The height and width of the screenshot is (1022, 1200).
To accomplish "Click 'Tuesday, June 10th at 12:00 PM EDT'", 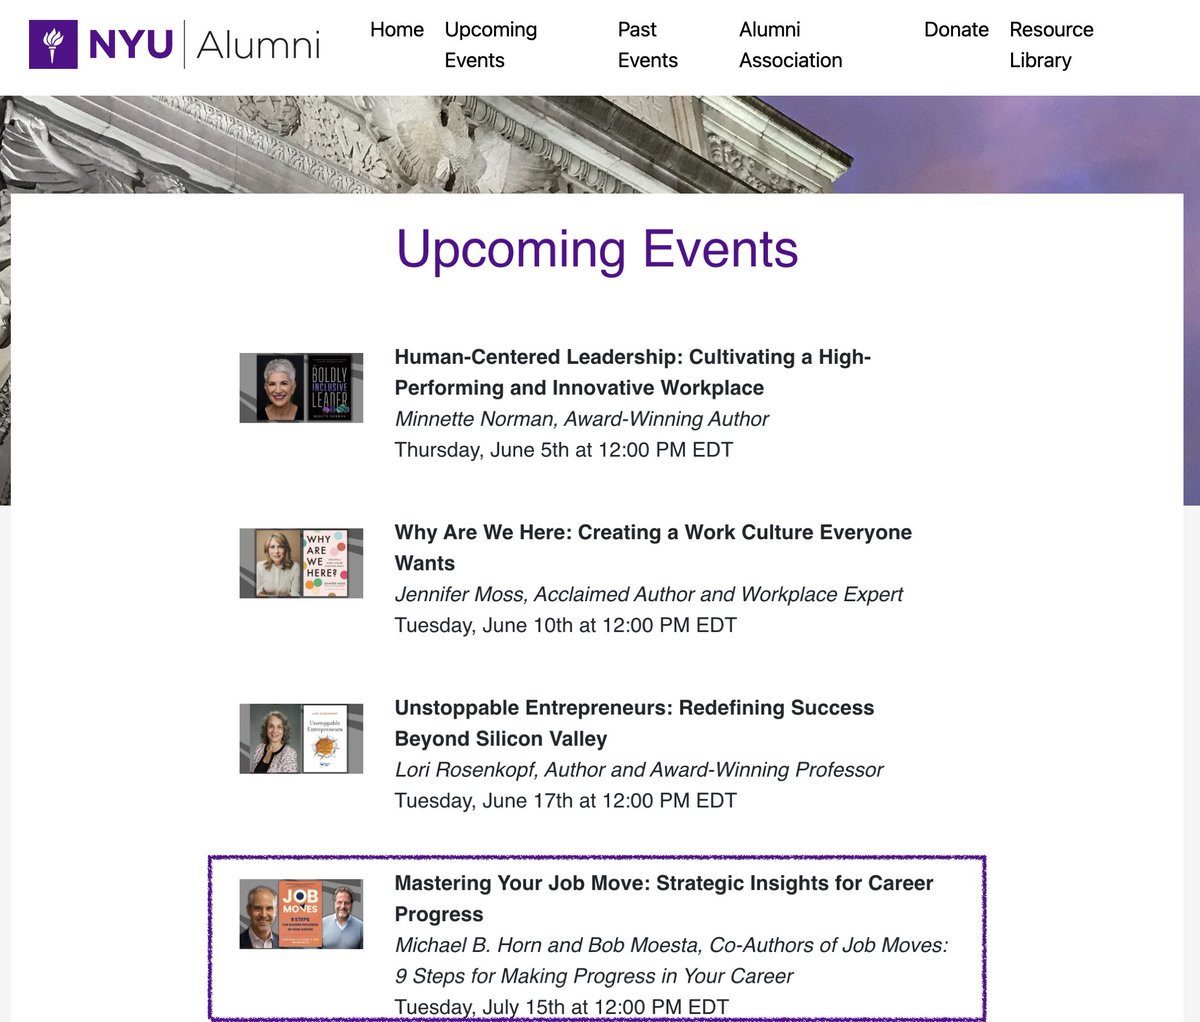I will 566,625.
